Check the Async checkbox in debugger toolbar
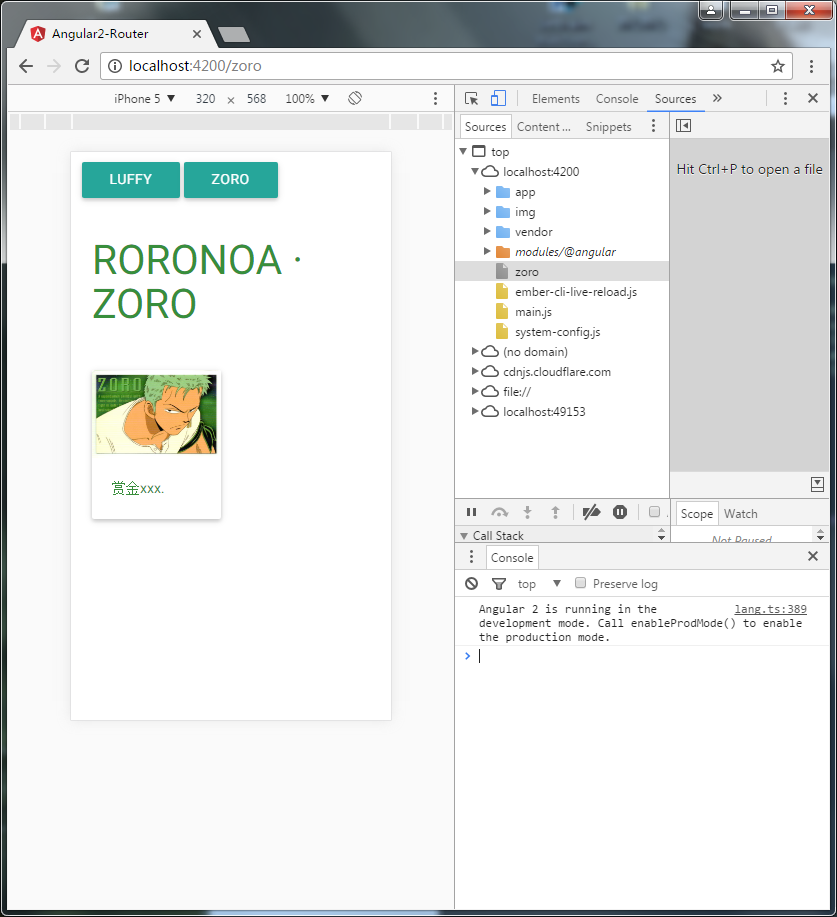This screenshot has width=837, height=917. tap(655, 512)
